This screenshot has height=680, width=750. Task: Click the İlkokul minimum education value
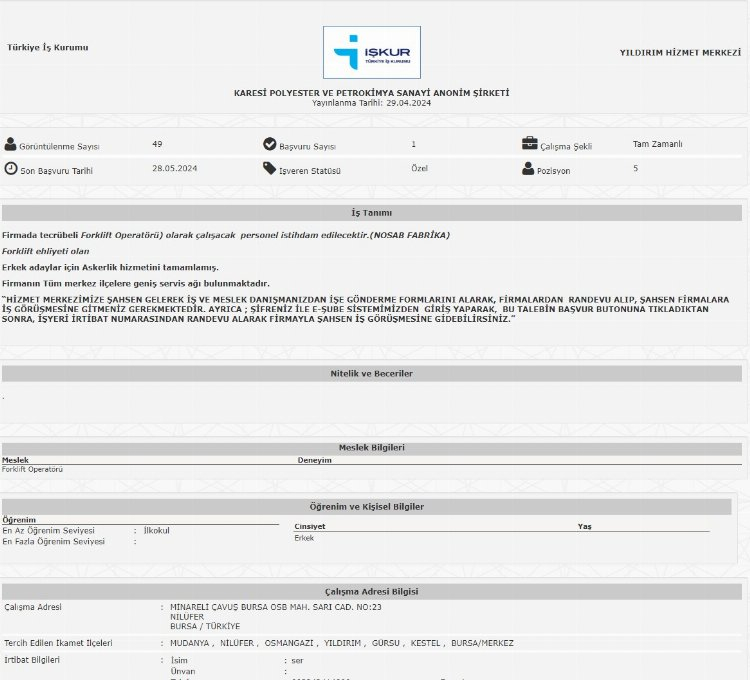point(157,530)
